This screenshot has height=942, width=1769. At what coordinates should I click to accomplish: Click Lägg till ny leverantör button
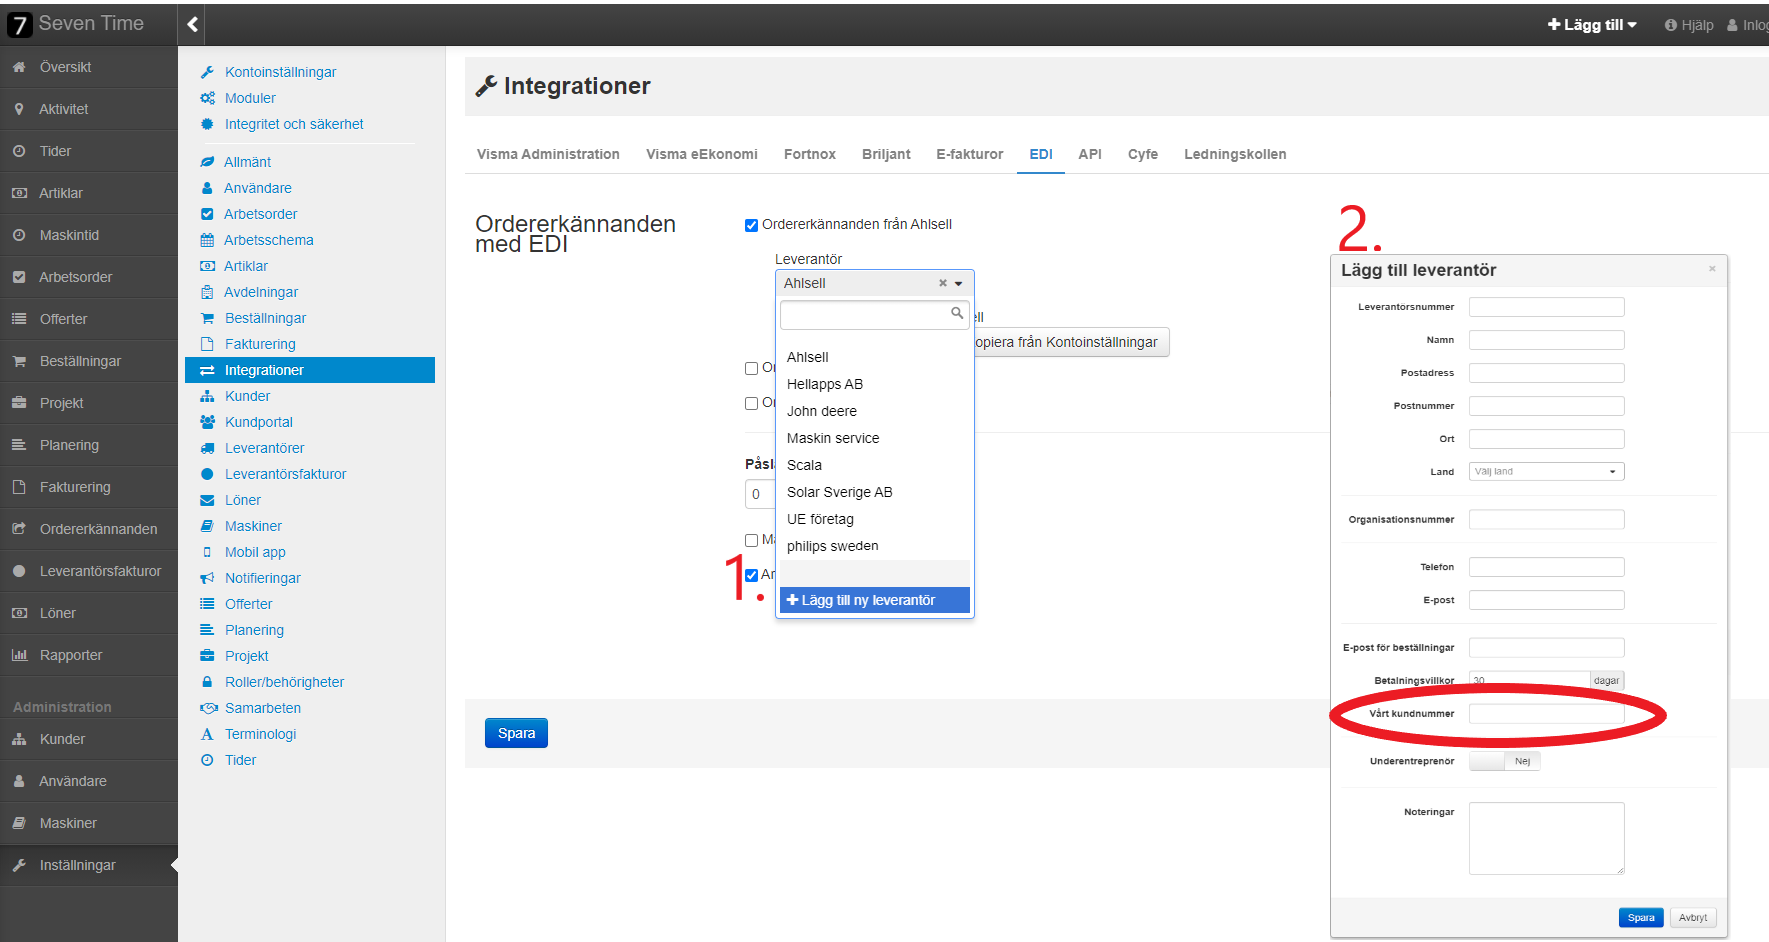[x=874, y=600]
